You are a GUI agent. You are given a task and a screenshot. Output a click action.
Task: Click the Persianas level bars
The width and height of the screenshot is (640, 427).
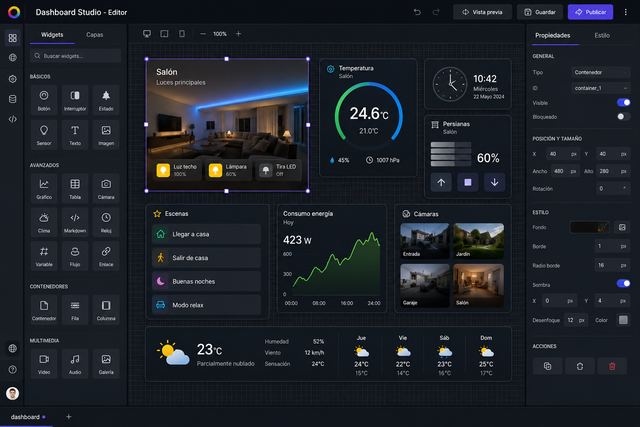pyautogui.click(x=451, y=154)
